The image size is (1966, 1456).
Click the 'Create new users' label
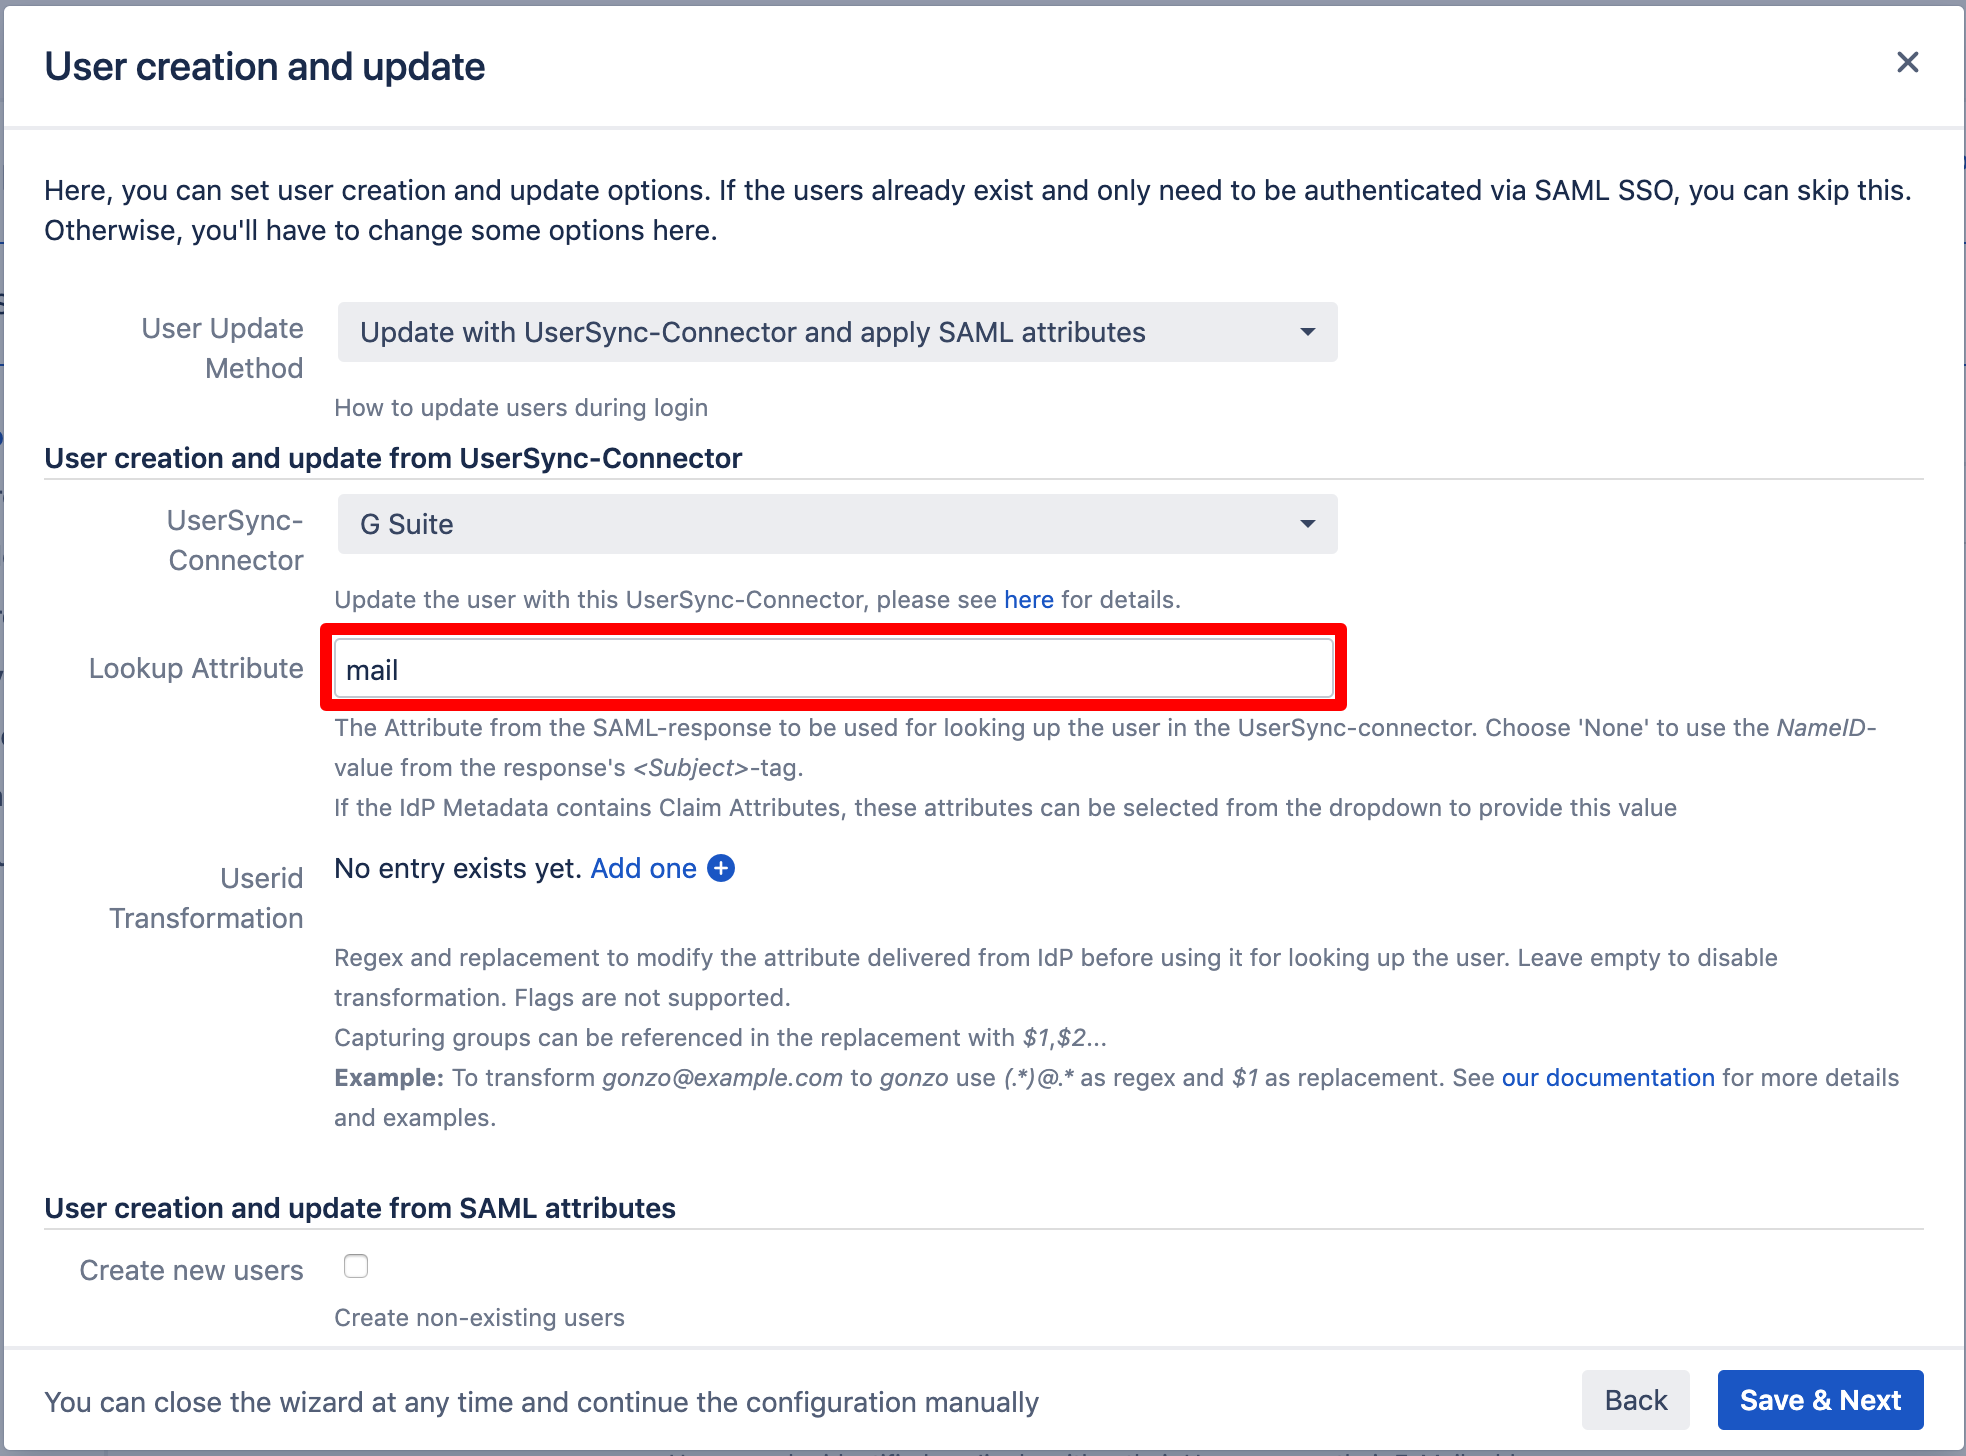pos(191,1270)
